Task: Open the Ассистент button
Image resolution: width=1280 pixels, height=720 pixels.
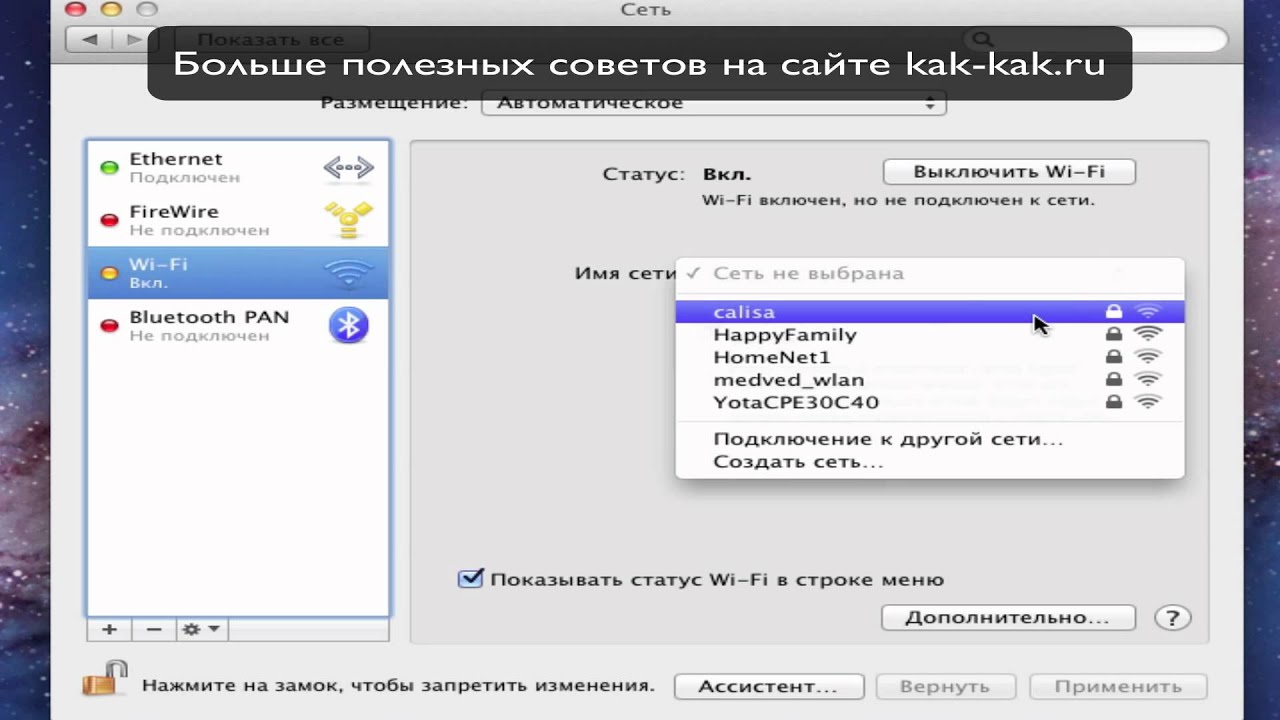Action: pyautogui.click(x=768, y=687)
